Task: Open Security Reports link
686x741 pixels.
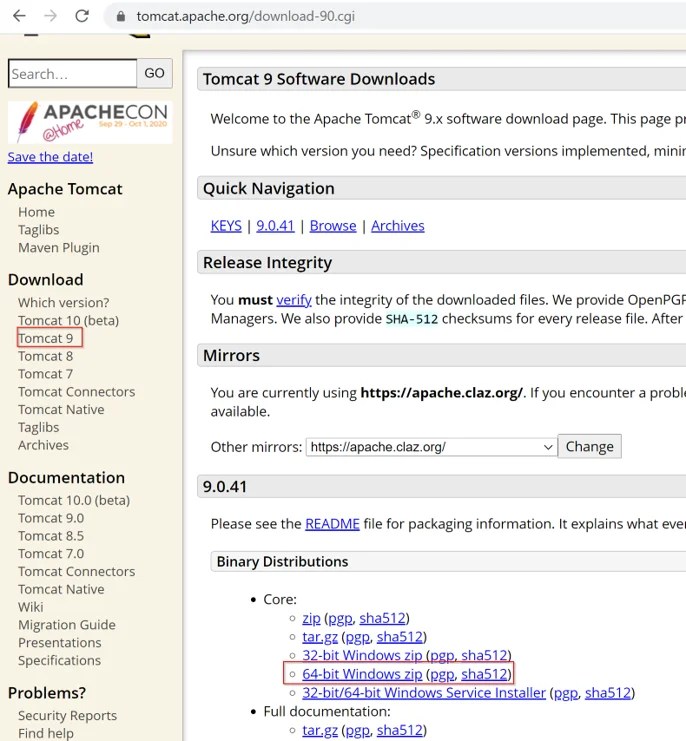Action: (x=67, y=715)
